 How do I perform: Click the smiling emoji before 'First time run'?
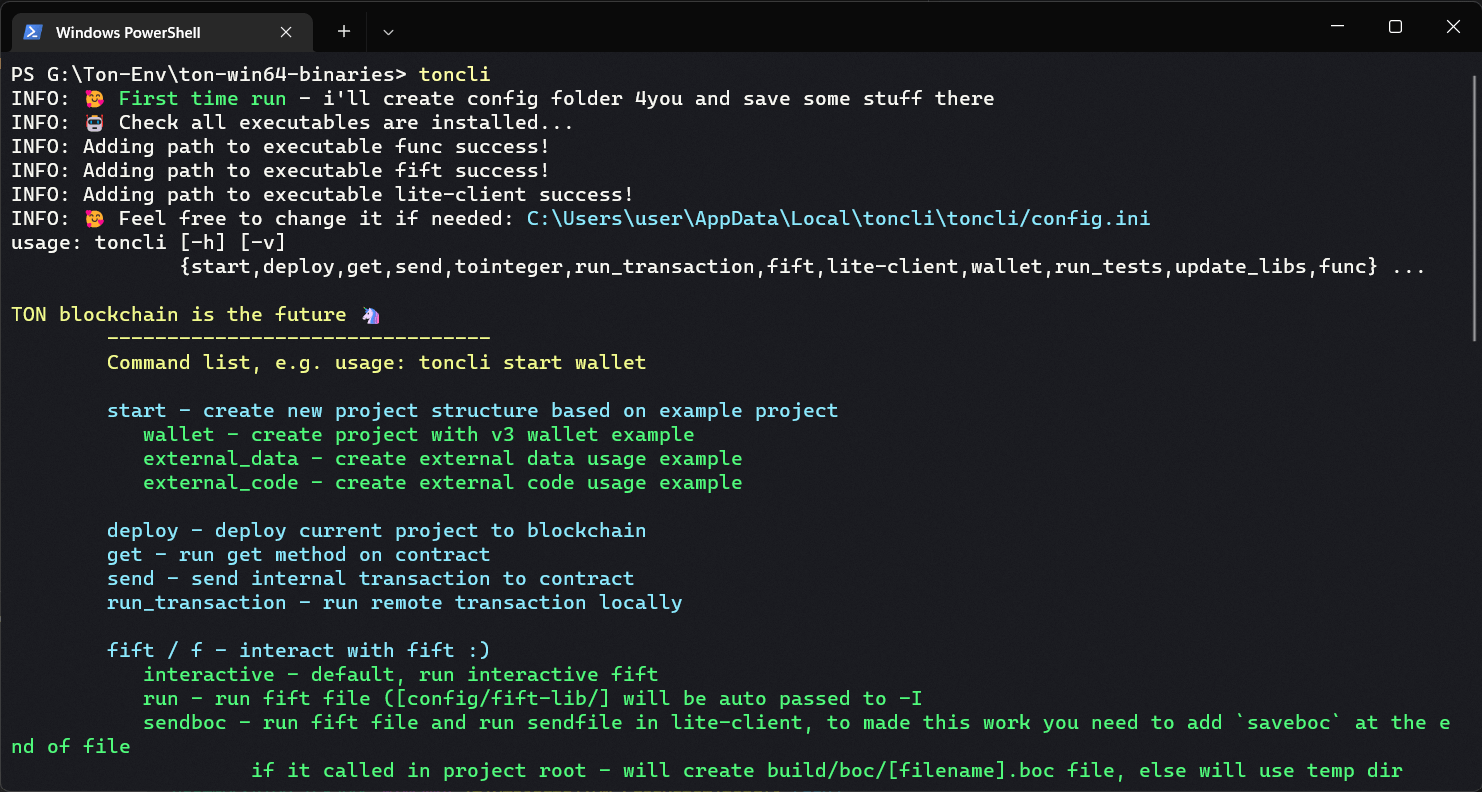click(x=96, y=99)
